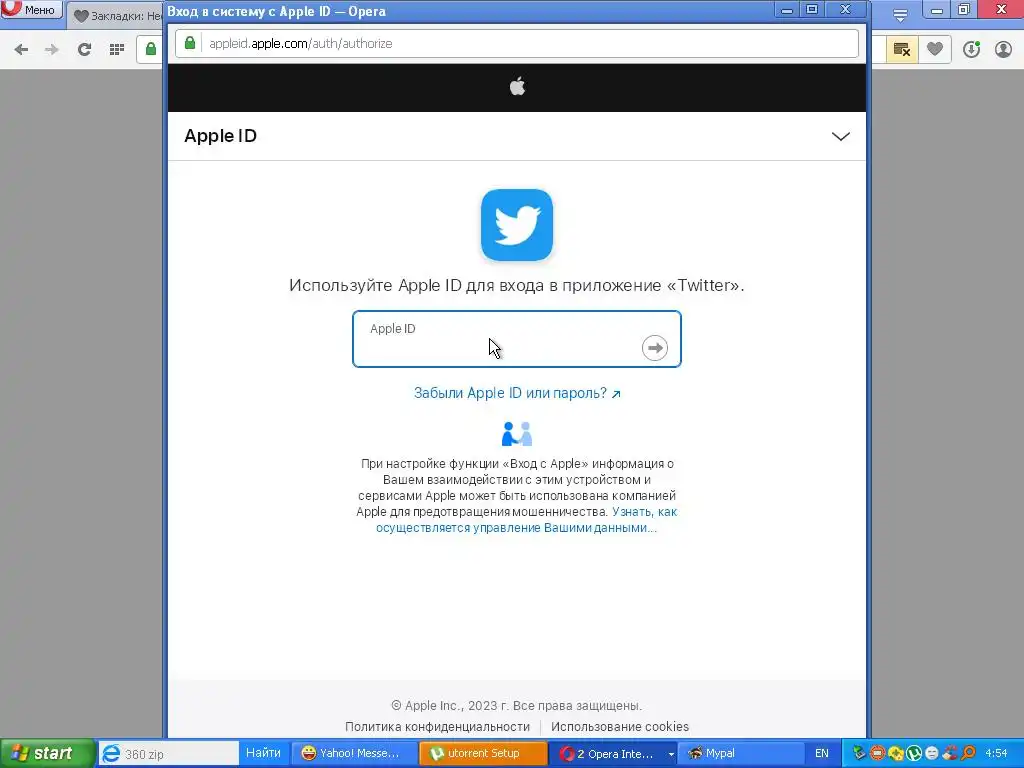
Task: Open the Забыли Apple ID или пароль? link
Action: point(517,393)
